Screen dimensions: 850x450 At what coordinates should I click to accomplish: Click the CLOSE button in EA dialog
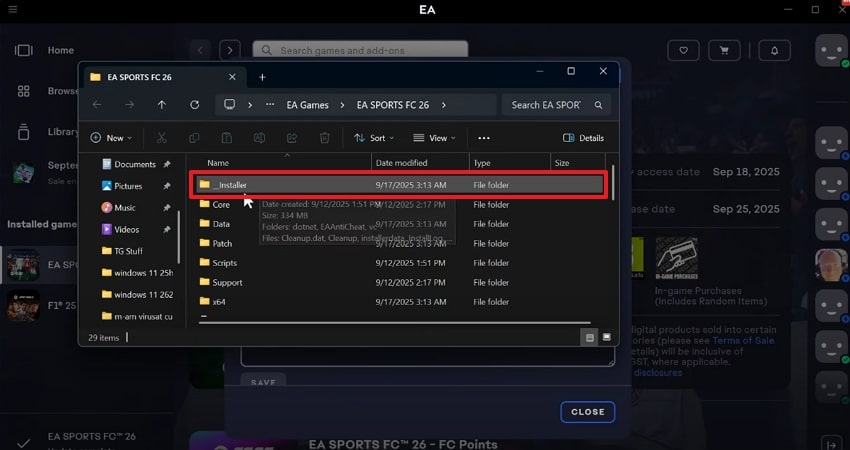point(588,412)
